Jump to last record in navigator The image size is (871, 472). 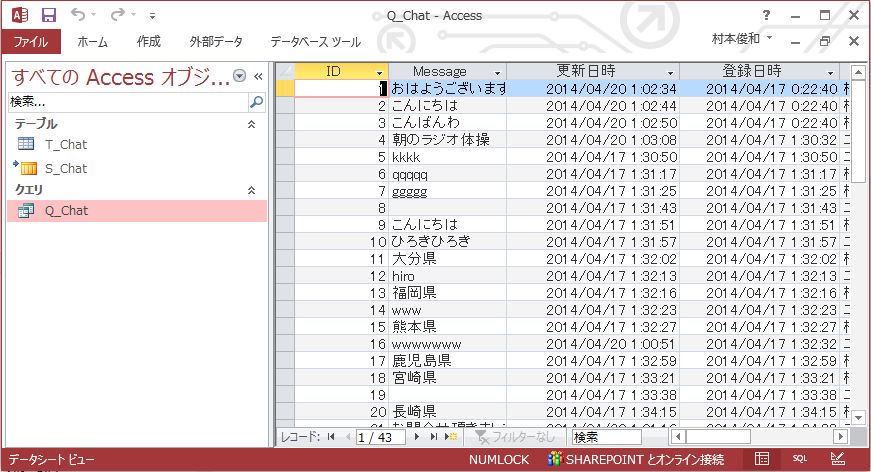point(434,437)
